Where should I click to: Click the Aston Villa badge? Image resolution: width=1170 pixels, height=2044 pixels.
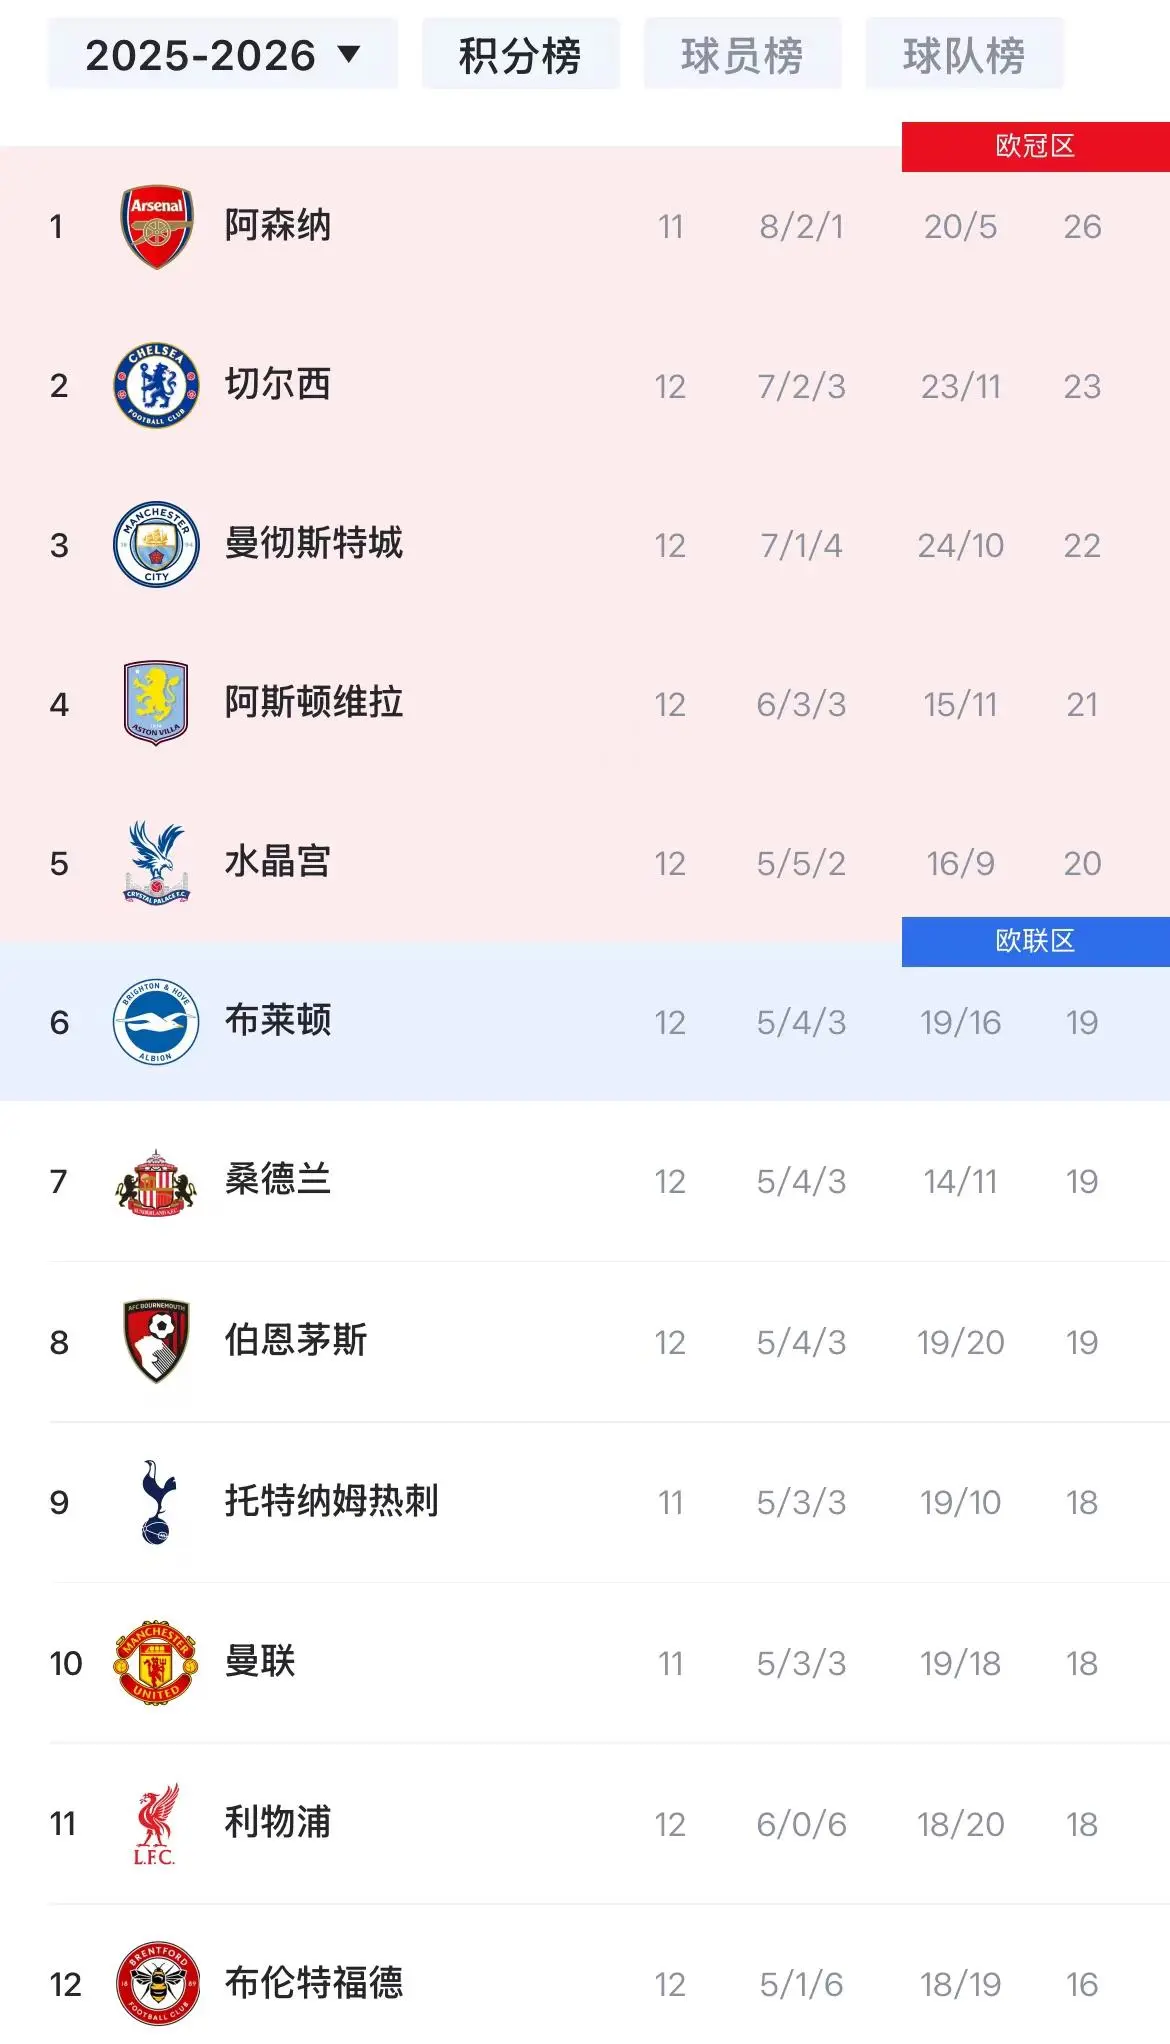click(x=156, y=704)
